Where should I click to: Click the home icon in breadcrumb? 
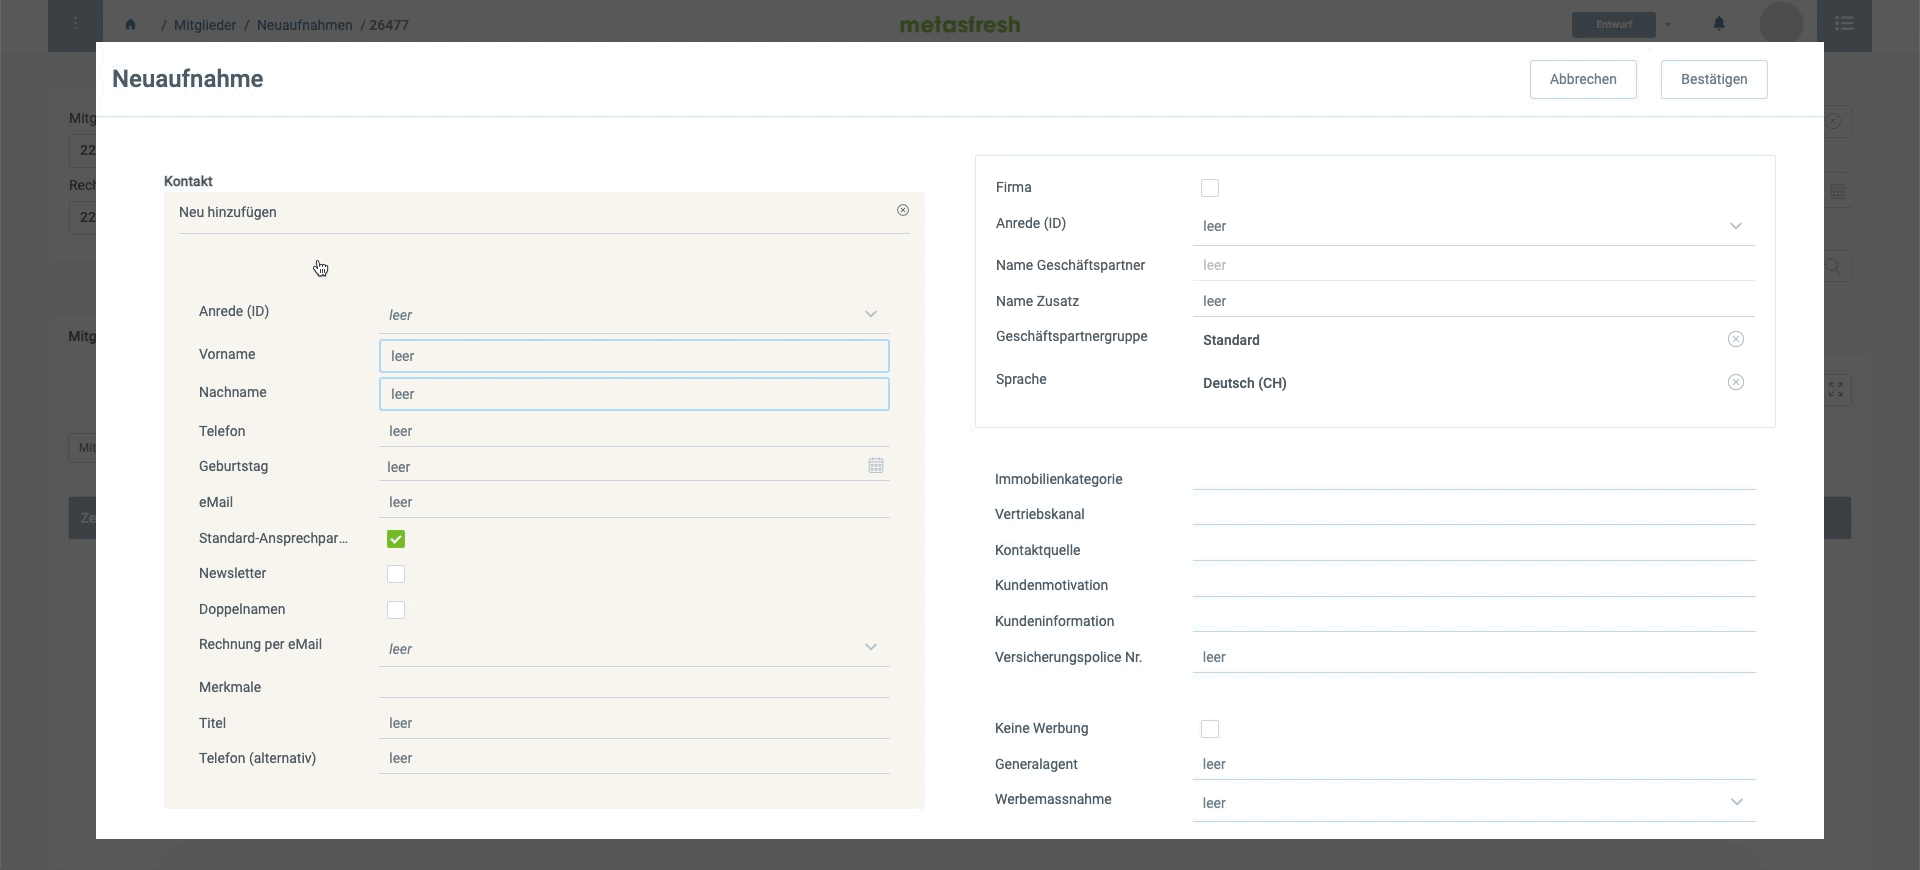[130, 25]
